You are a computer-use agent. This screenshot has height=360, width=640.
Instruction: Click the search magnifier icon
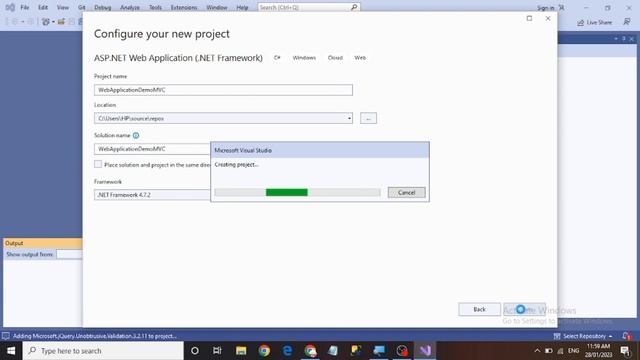tap(354, 7)
